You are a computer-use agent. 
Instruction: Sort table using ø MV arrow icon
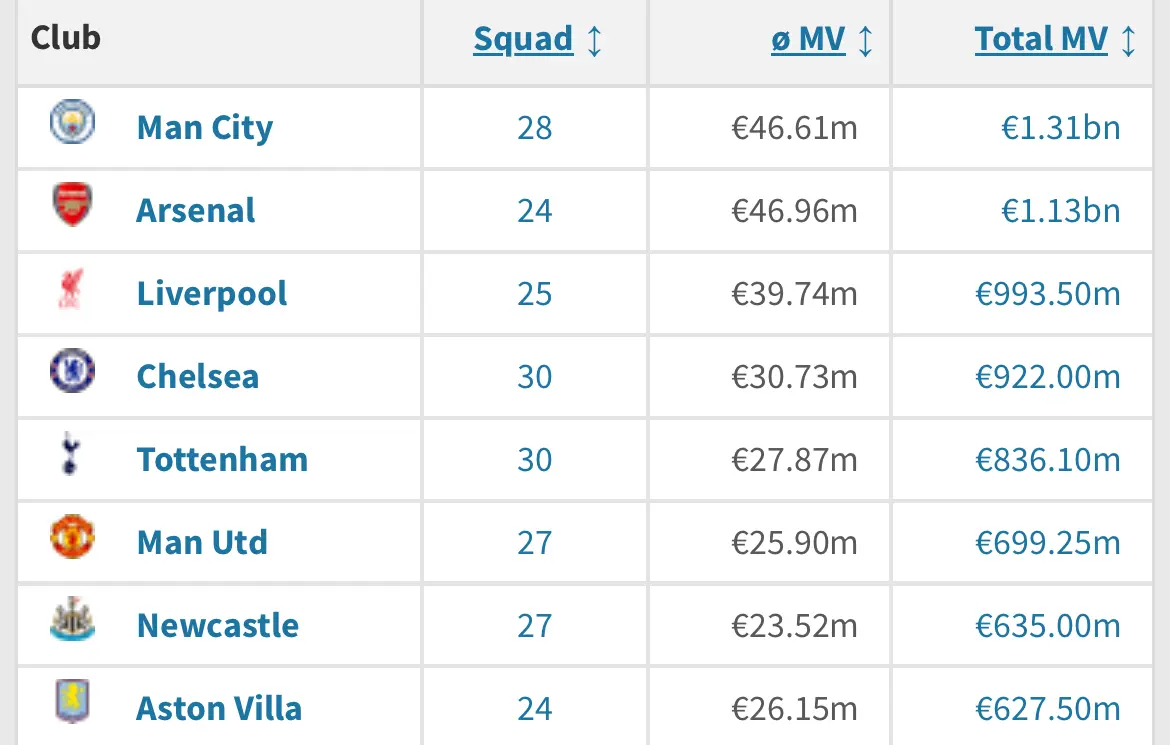click(866, 40)
